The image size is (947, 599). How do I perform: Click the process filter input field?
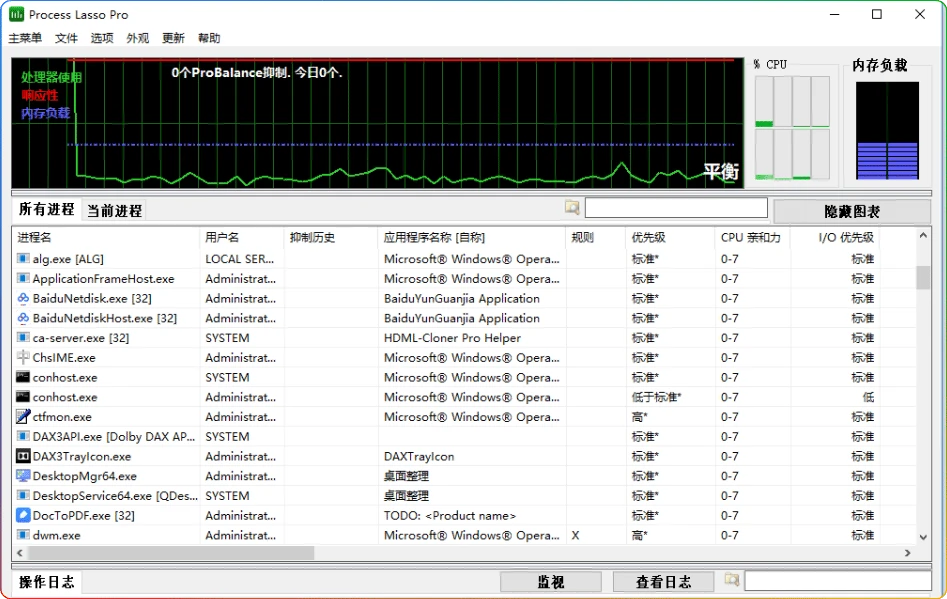pyautogui.click(x=676, y=207)
